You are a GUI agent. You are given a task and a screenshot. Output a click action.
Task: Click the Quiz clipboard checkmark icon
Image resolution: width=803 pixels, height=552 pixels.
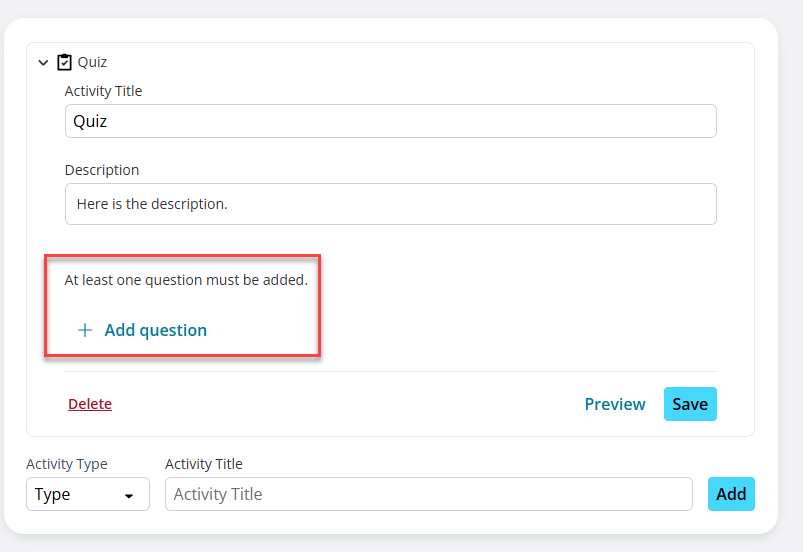64,62
